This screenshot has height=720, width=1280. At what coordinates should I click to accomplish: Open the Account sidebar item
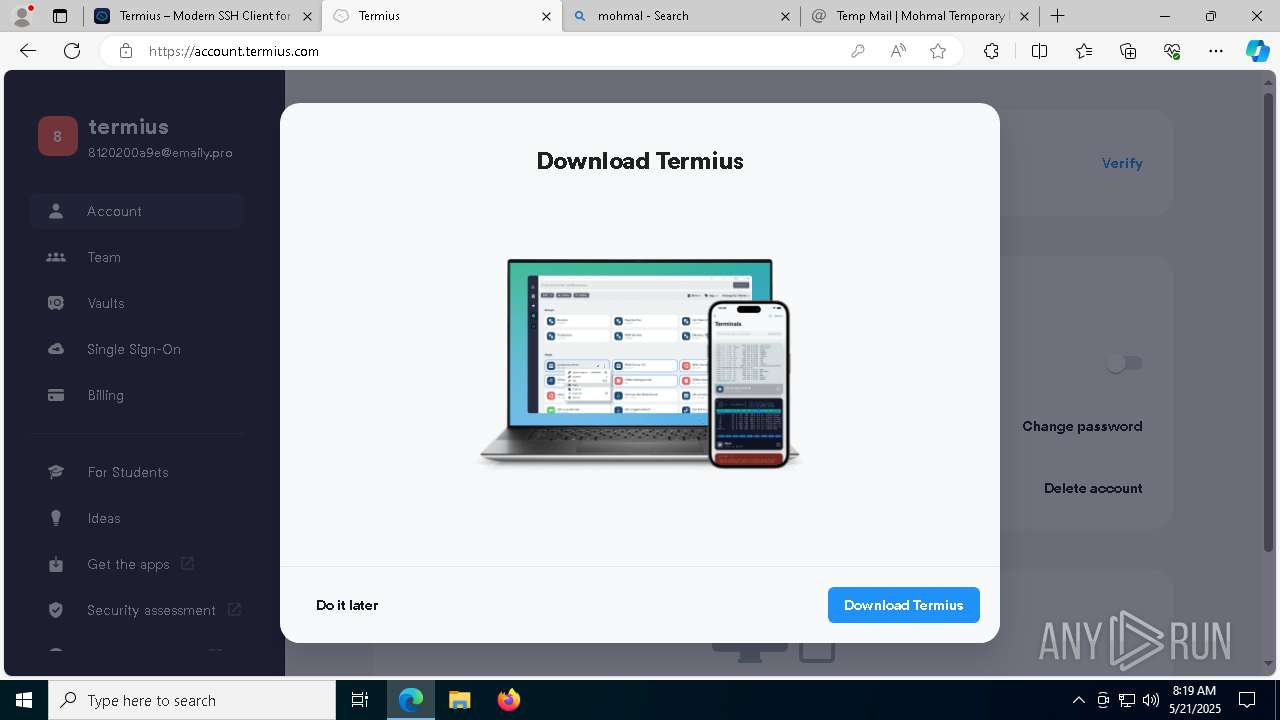[137, 211]
